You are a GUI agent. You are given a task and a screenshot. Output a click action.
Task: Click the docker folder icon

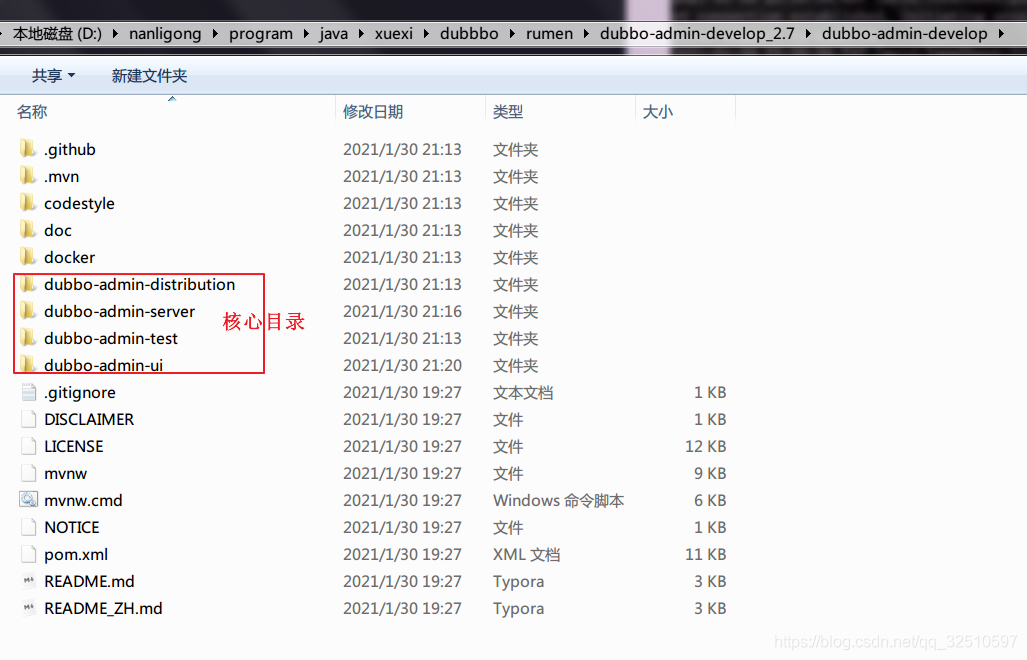point(28,257)
